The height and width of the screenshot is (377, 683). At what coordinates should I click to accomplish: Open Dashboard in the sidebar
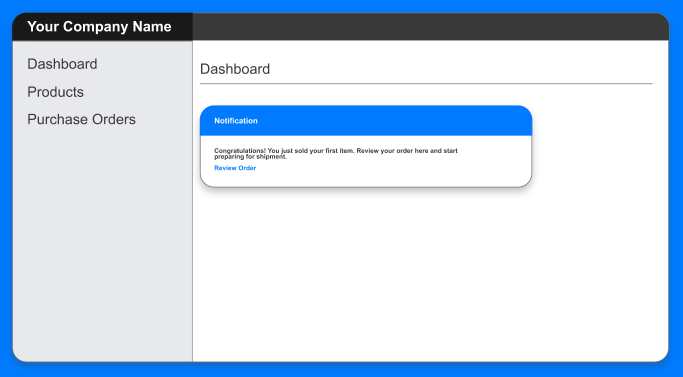tap(62, 64)
